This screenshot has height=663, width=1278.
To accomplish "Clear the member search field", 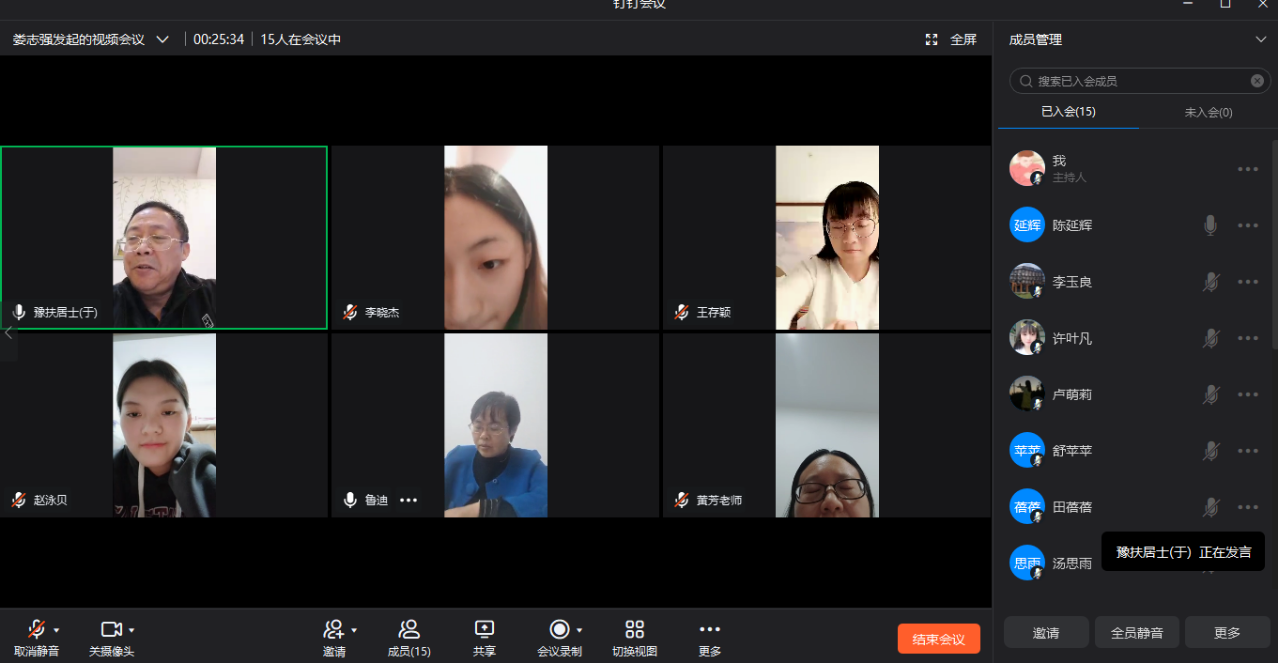I will 1257,81.
